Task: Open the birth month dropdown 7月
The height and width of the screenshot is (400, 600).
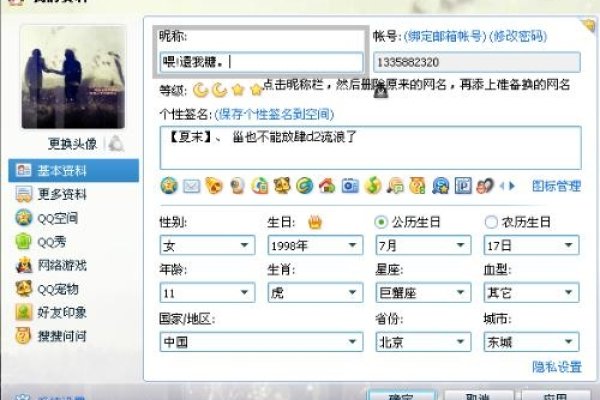Action: (x=423, y=245)
